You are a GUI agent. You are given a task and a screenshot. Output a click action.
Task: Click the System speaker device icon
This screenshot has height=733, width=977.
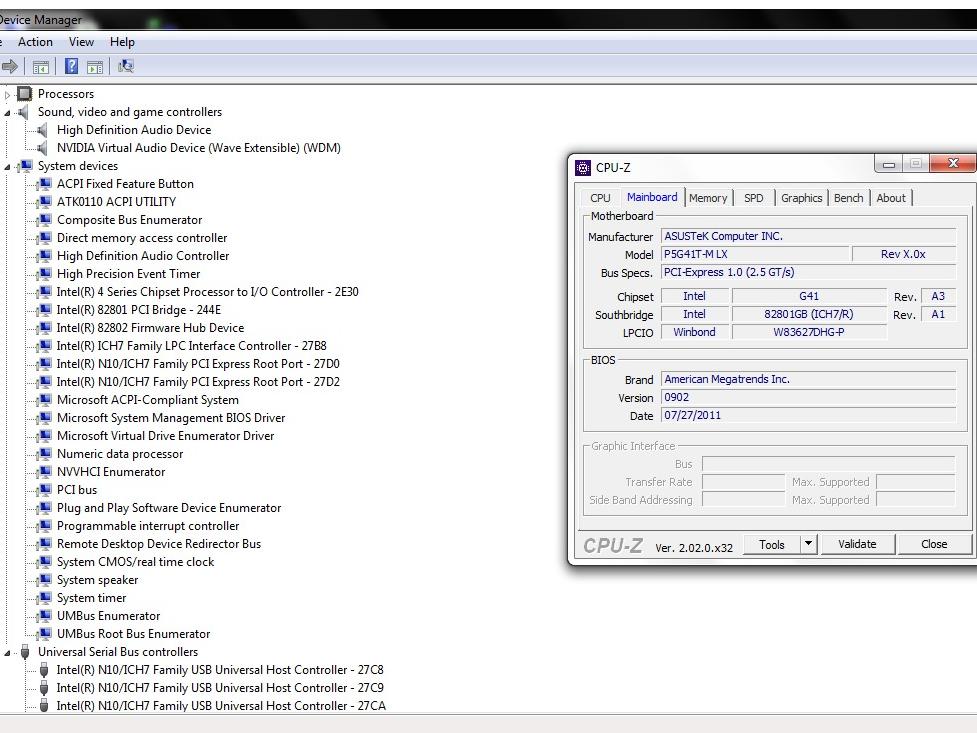pos(44,580)
